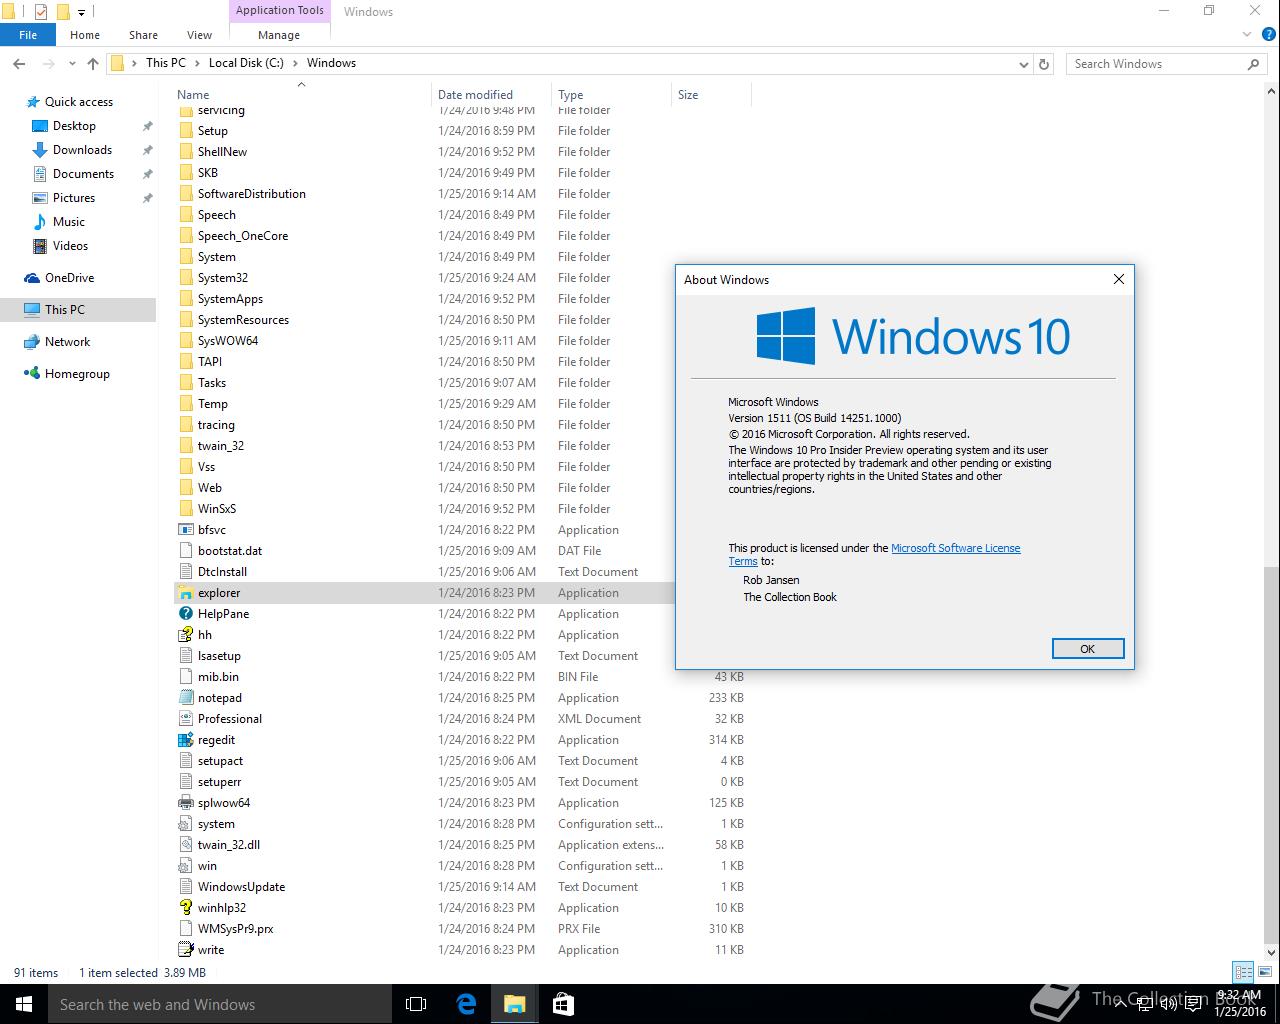Image resolution: width=1280 pixels, height=1024 pixels.
Task: Select Homegroup in navigation pane
Action: pos(77,374)
